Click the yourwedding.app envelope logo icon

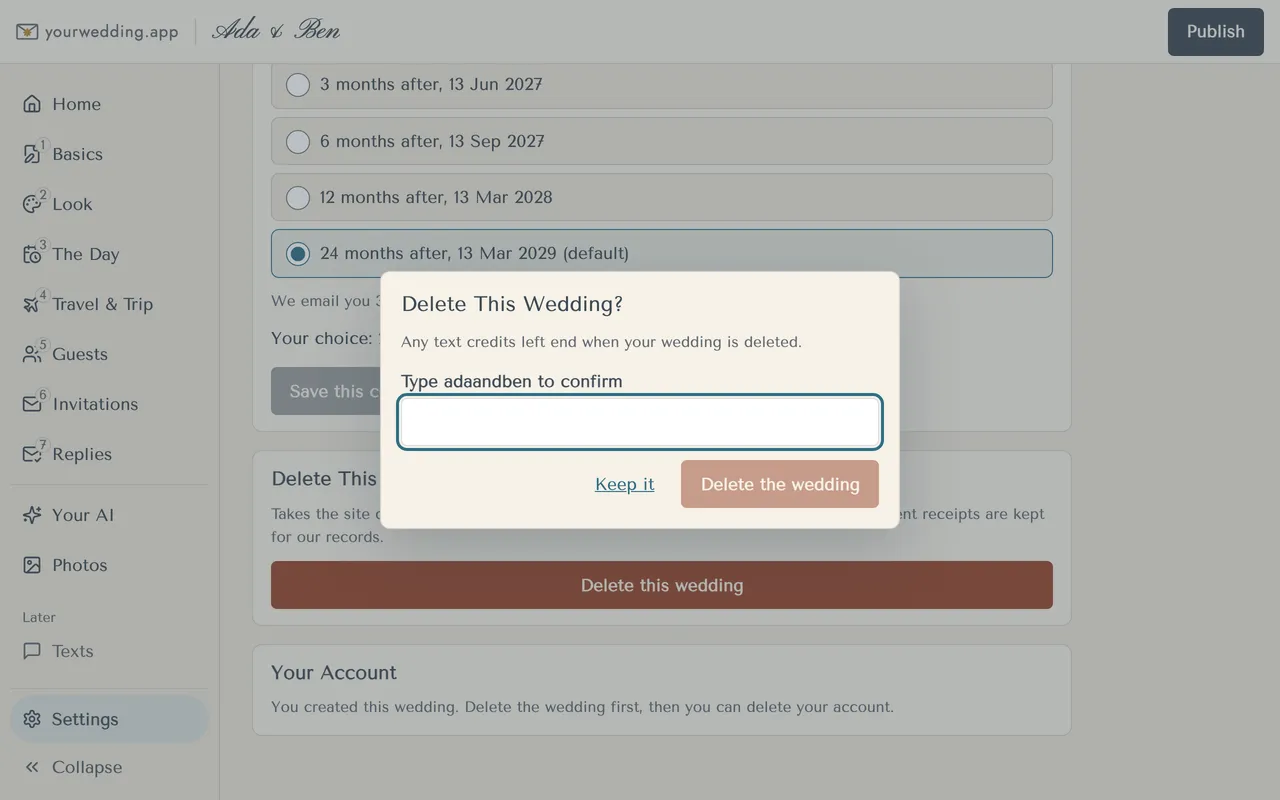pyautogui.click(x=27, y=32)
